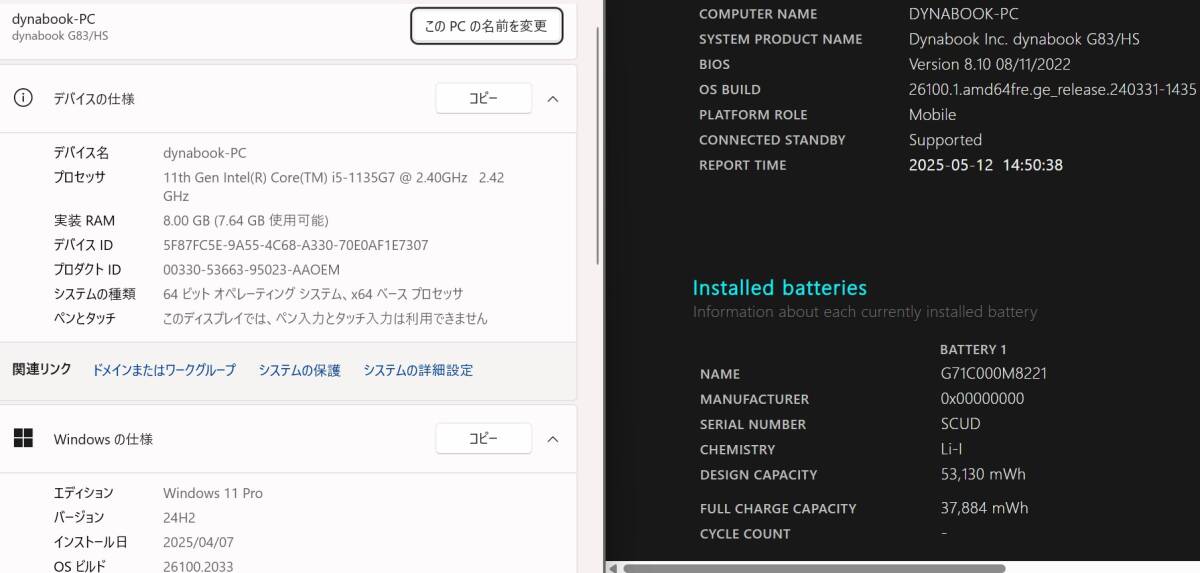Click the 関連リンク label
The width and height of the screenshot is (1200, 573).
(42, 369)
